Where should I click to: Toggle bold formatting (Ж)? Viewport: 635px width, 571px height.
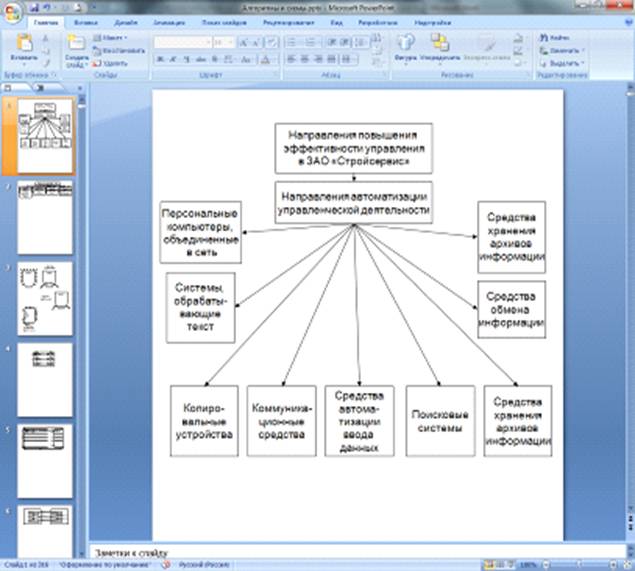(159, 59)
